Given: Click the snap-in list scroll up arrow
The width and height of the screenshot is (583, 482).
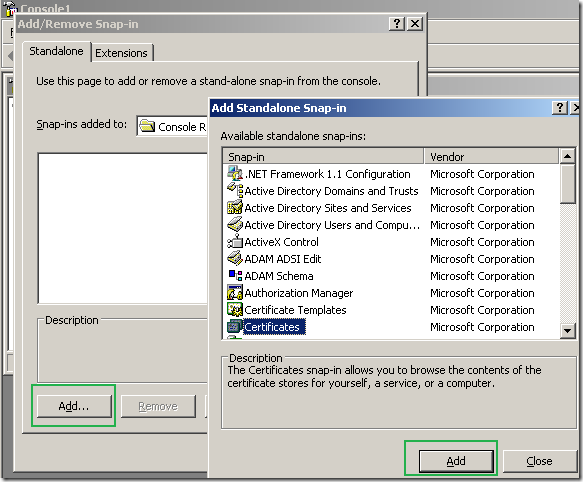Looking at the screenshot, I should pos(567,156).
